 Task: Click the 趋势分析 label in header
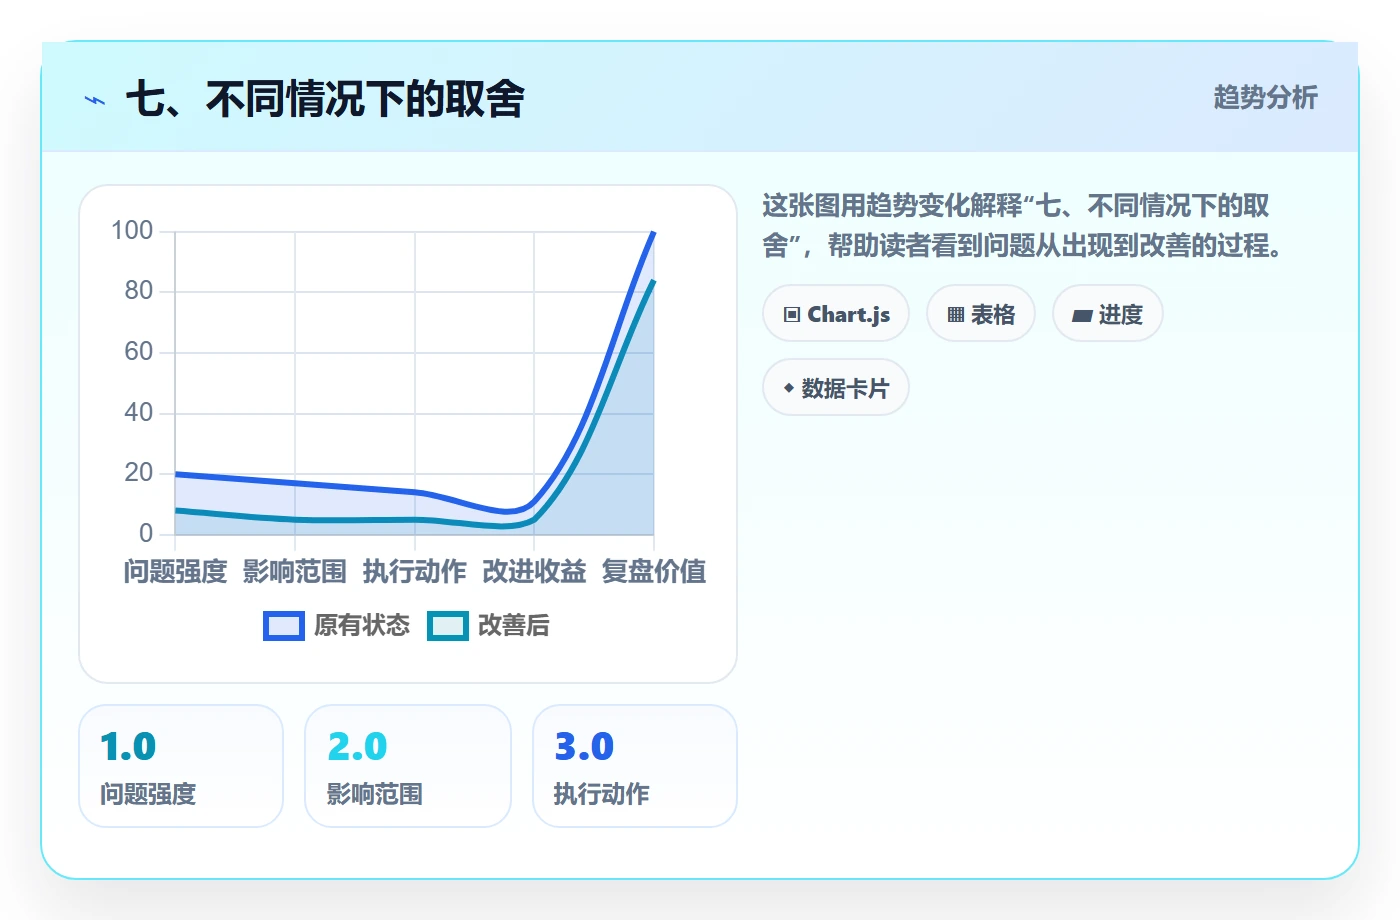click(1265, 97)
